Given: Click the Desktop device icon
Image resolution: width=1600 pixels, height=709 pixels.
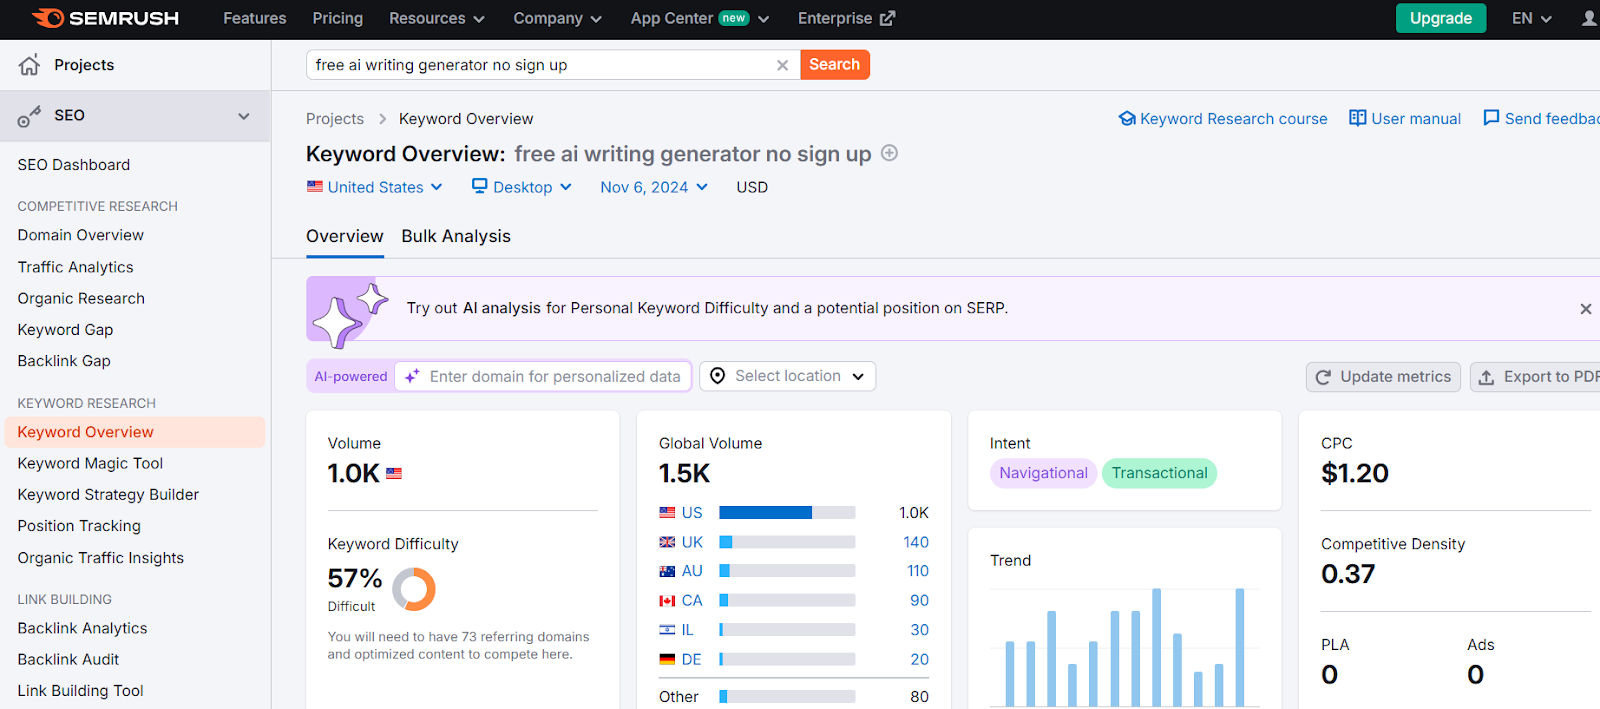Looking at the screenshot, I should coord(480,186).
